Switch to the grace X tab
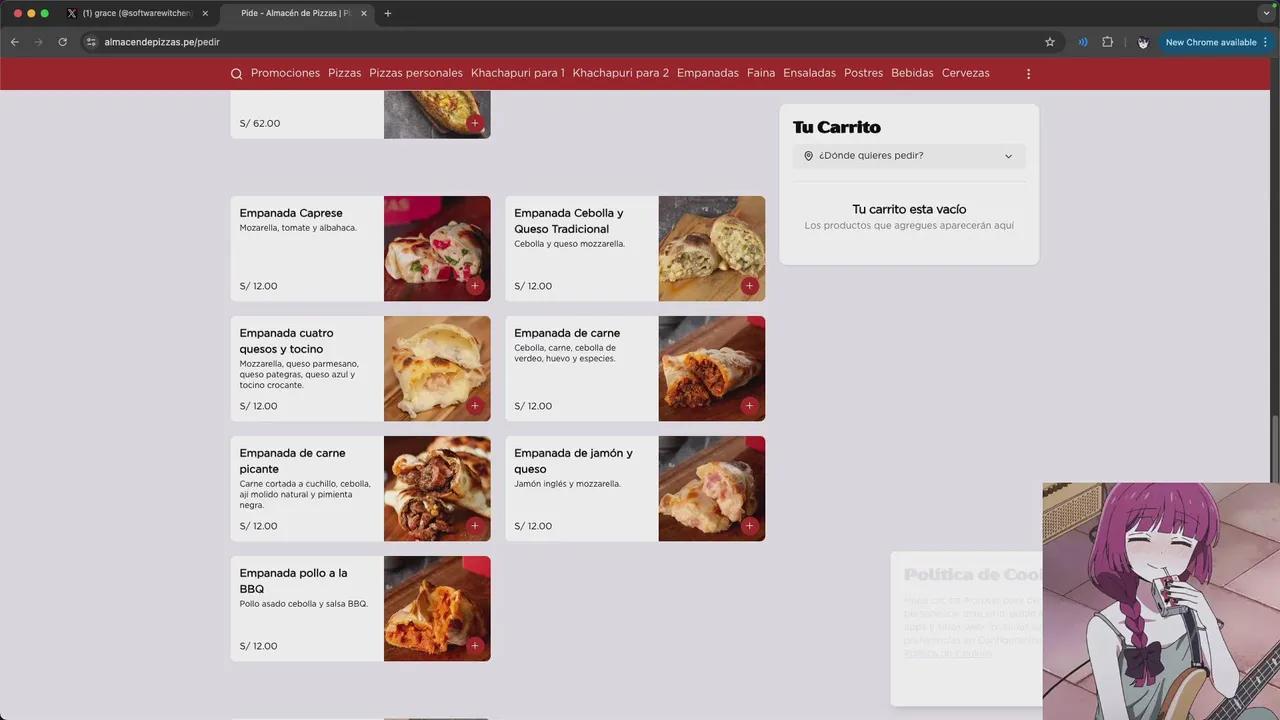 (x=135, y=13)
